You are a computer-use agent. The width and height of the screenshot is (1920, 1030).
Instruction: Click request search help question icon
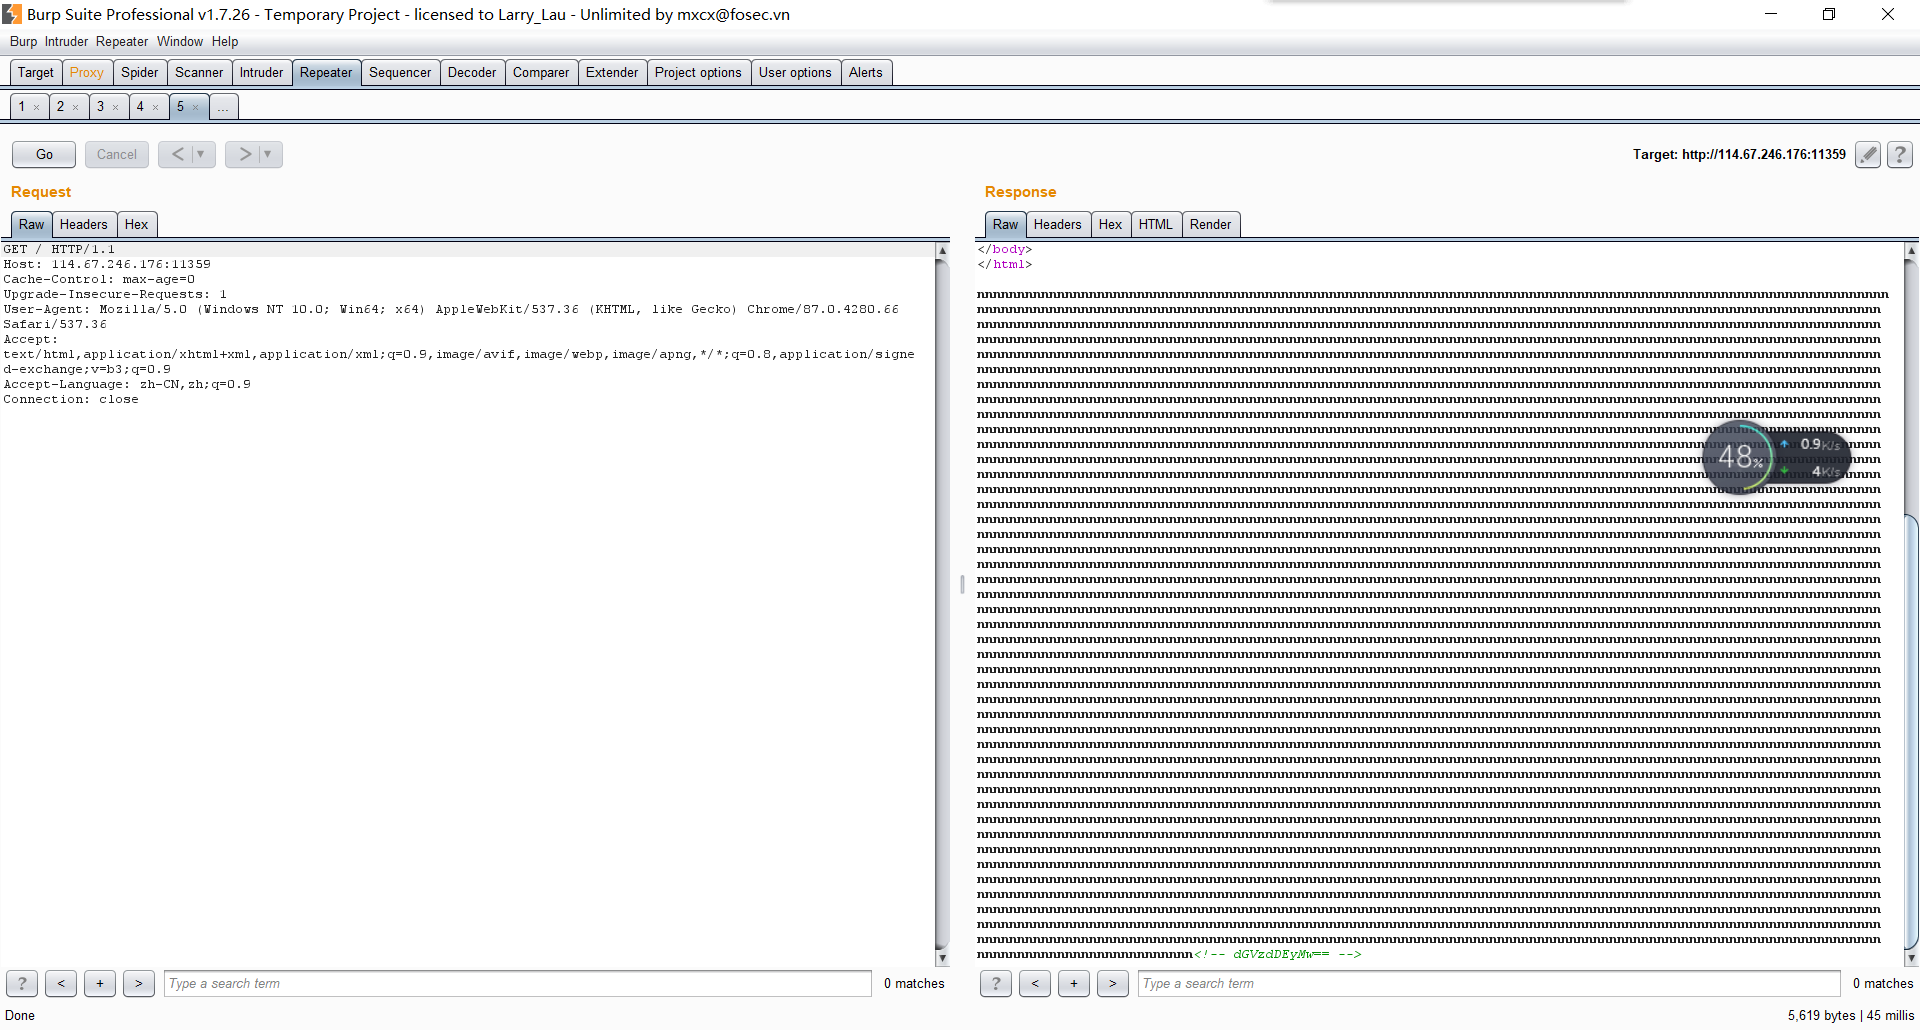[22, 983]
